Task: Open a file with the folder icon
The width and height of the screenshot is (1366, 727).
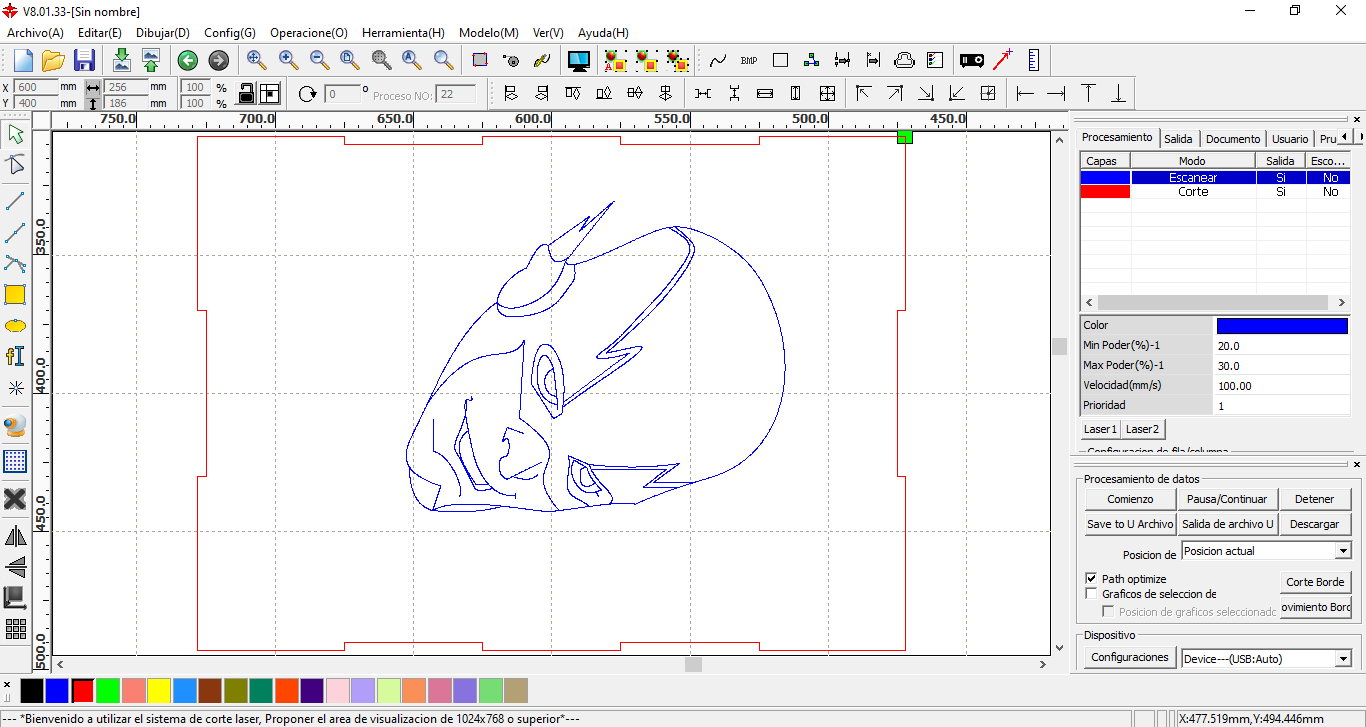Action: (x=53, y=60)
